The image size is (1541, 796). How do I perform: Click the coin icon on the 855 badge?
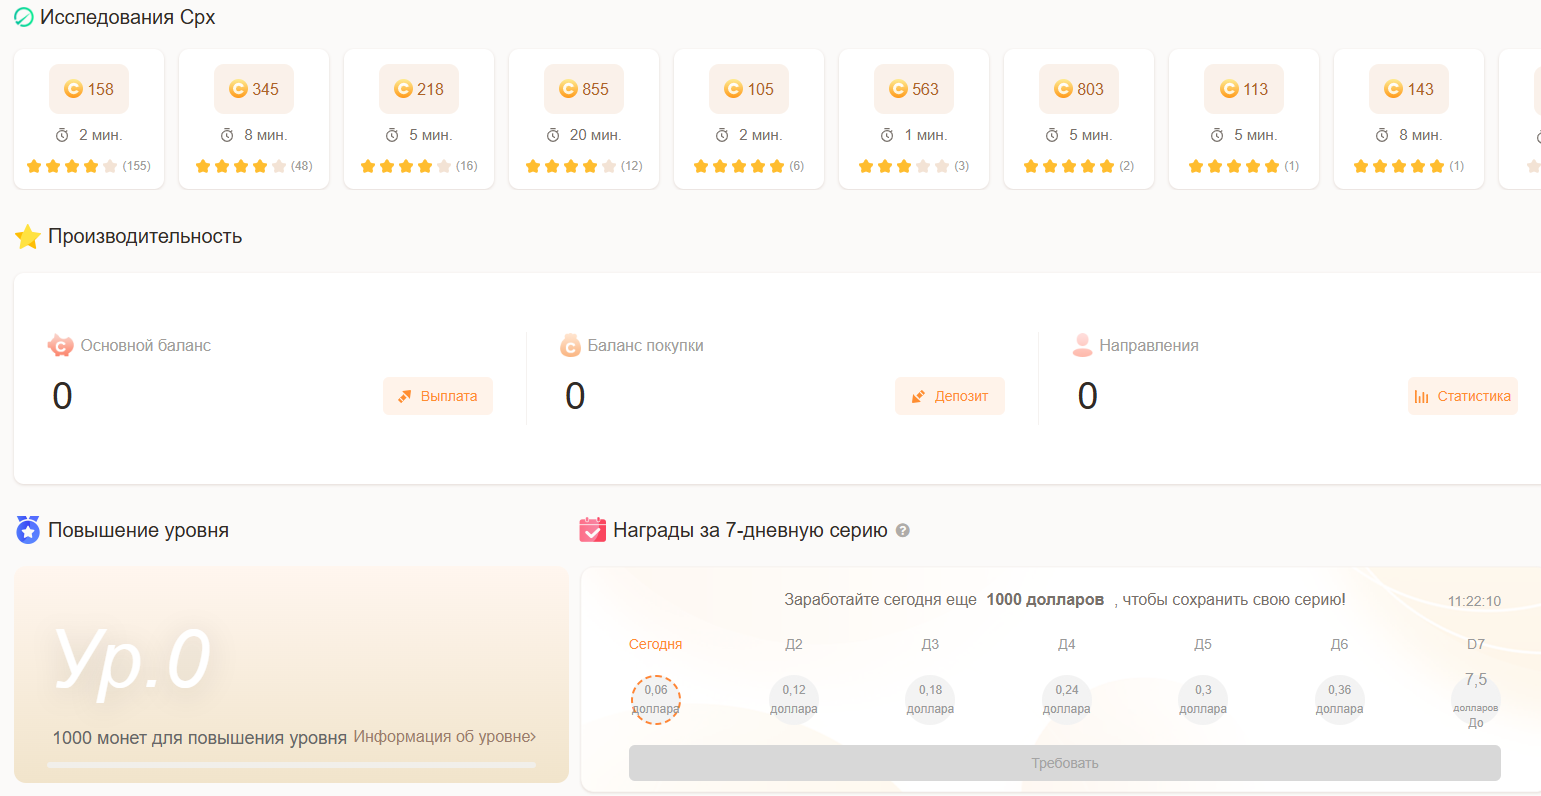(x=568, y=89)
